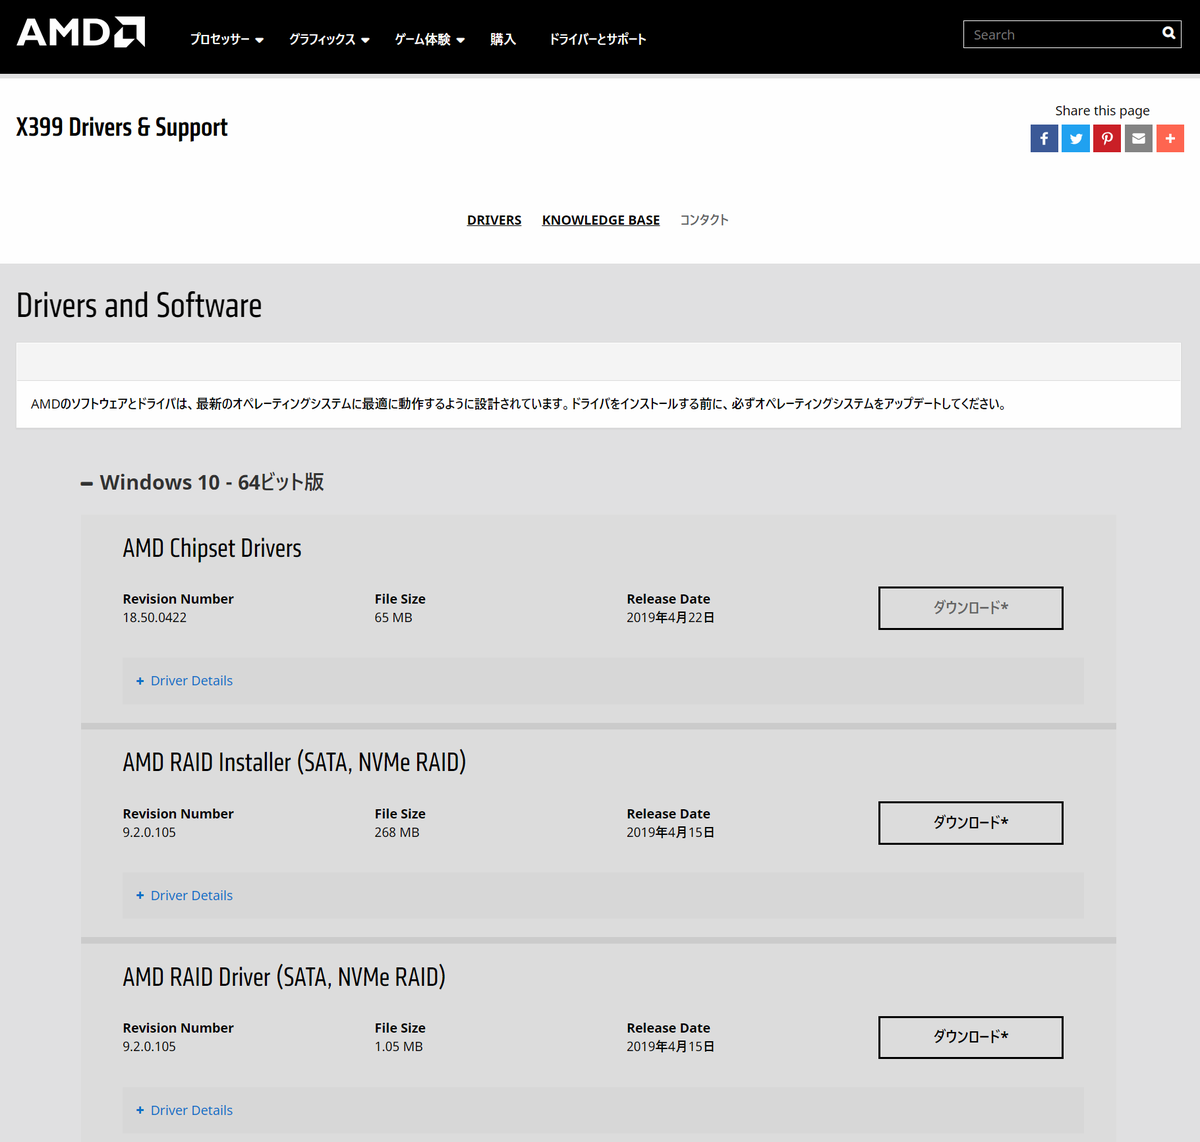The height and width of the screenshot is (1142, 1200).
Task: Open more share options plus icon
Action: coord(1170,138)
